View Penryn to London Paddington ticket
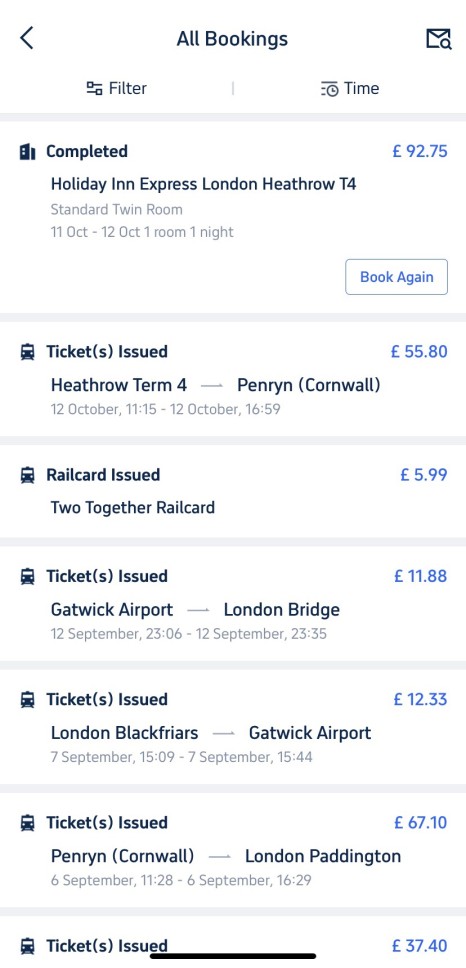This screenshot has width=466, height=968. [x=233, y=850]
